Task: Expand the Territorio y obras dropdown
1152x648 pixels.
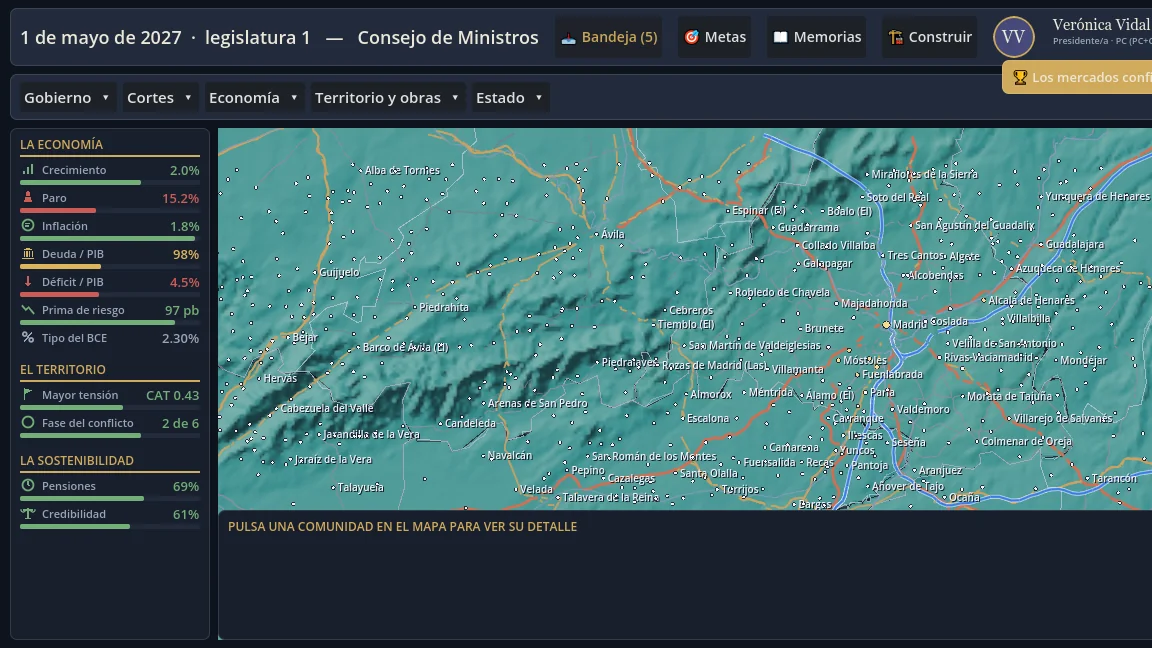Action: point(387,98)
